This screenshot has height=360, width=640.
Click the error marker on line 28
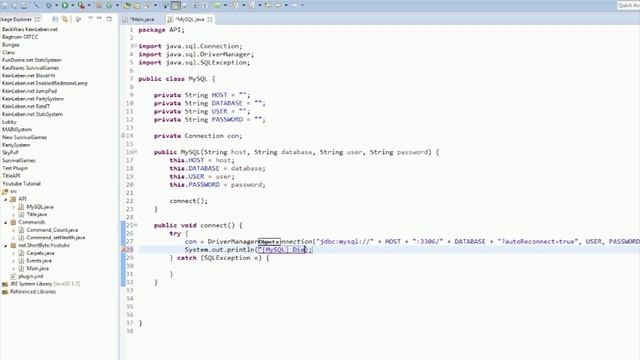coord(123,250)
